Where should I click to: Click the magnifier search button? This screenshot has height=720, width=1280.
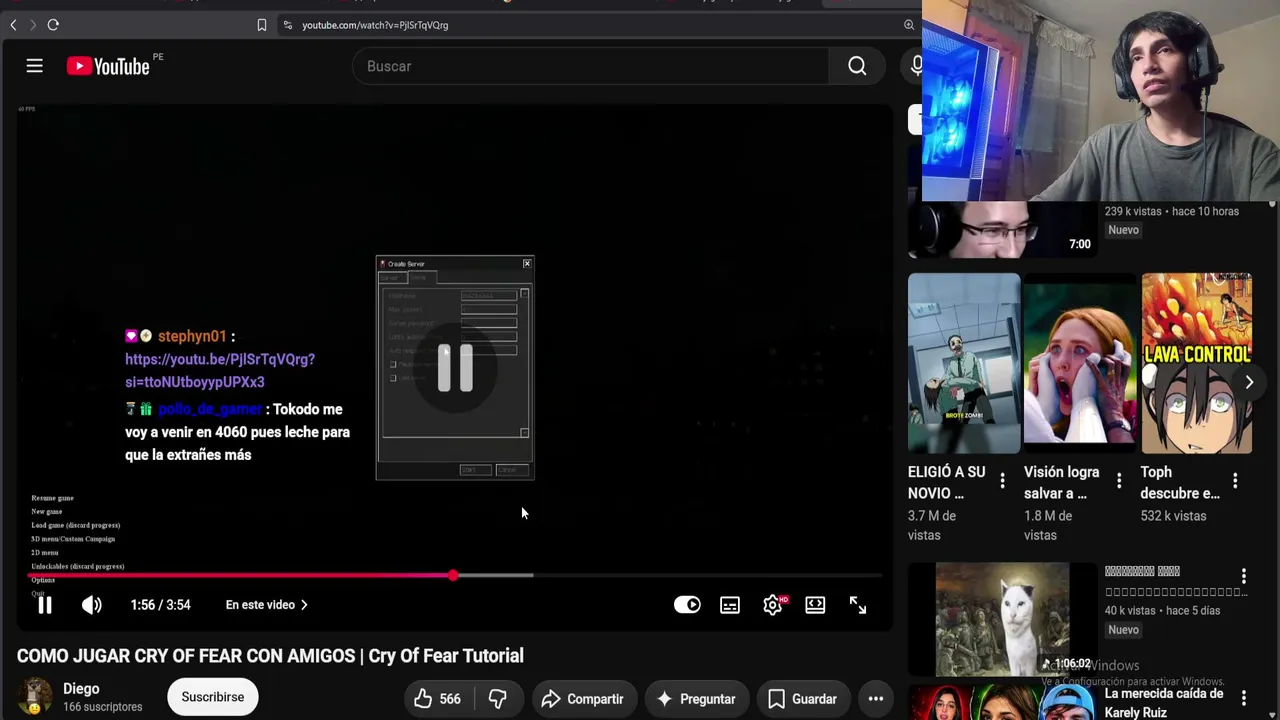(x=857, y=66)
